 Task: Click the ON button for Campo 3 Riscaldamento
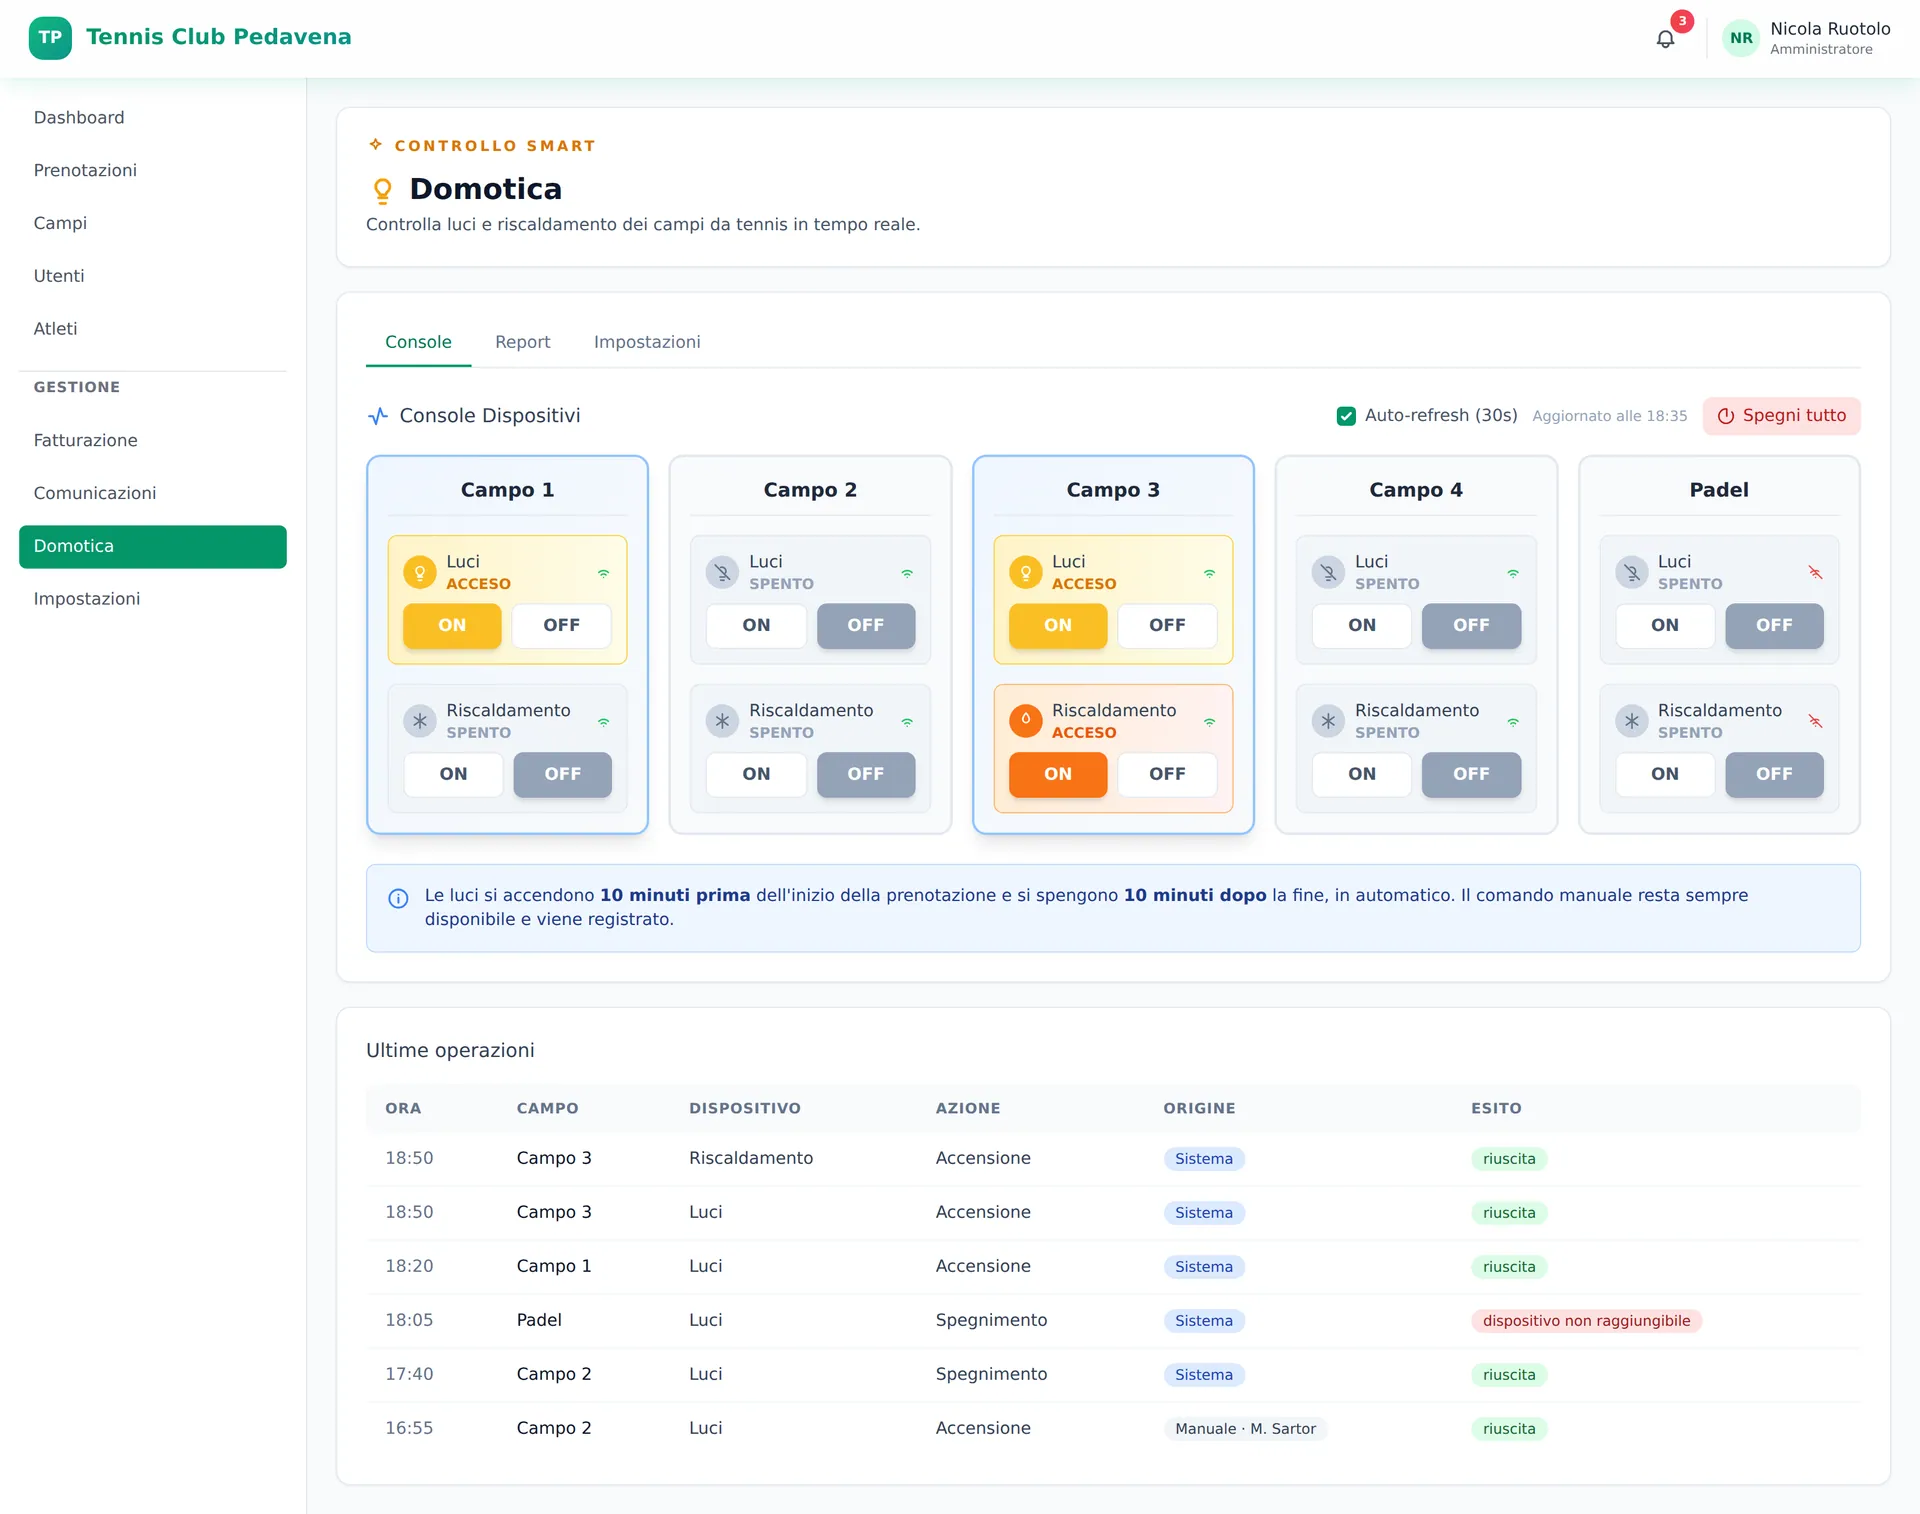pos(1058,775)
